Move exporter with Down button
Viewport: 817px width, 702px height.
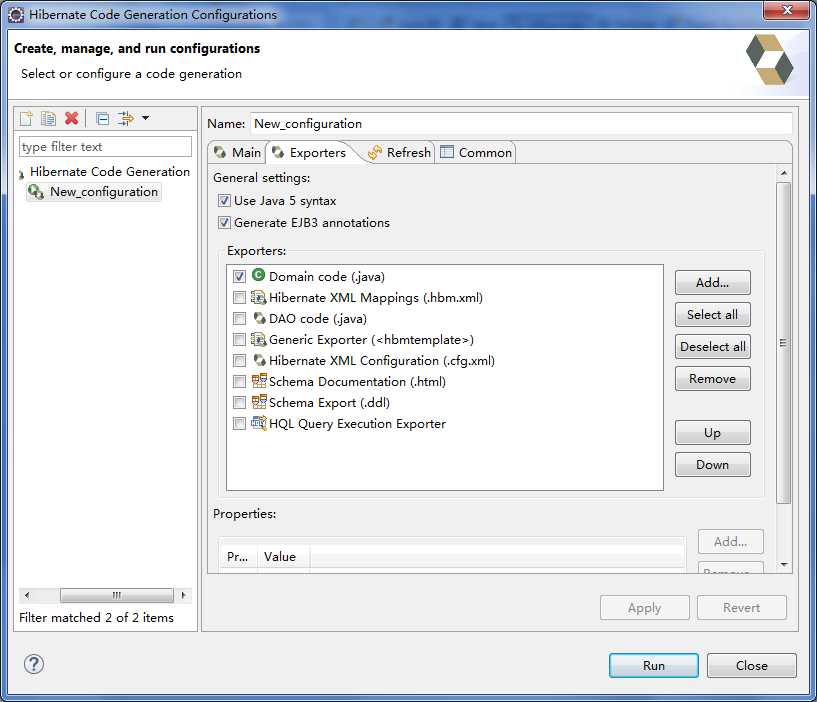click(x=712, y=464)
